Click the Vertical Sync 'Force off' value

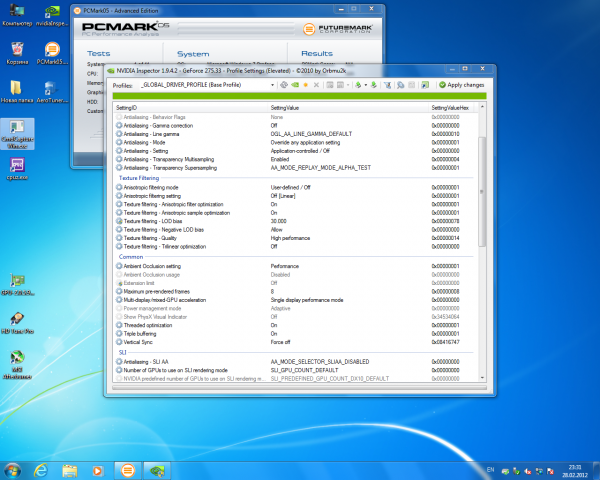point(280,342)
